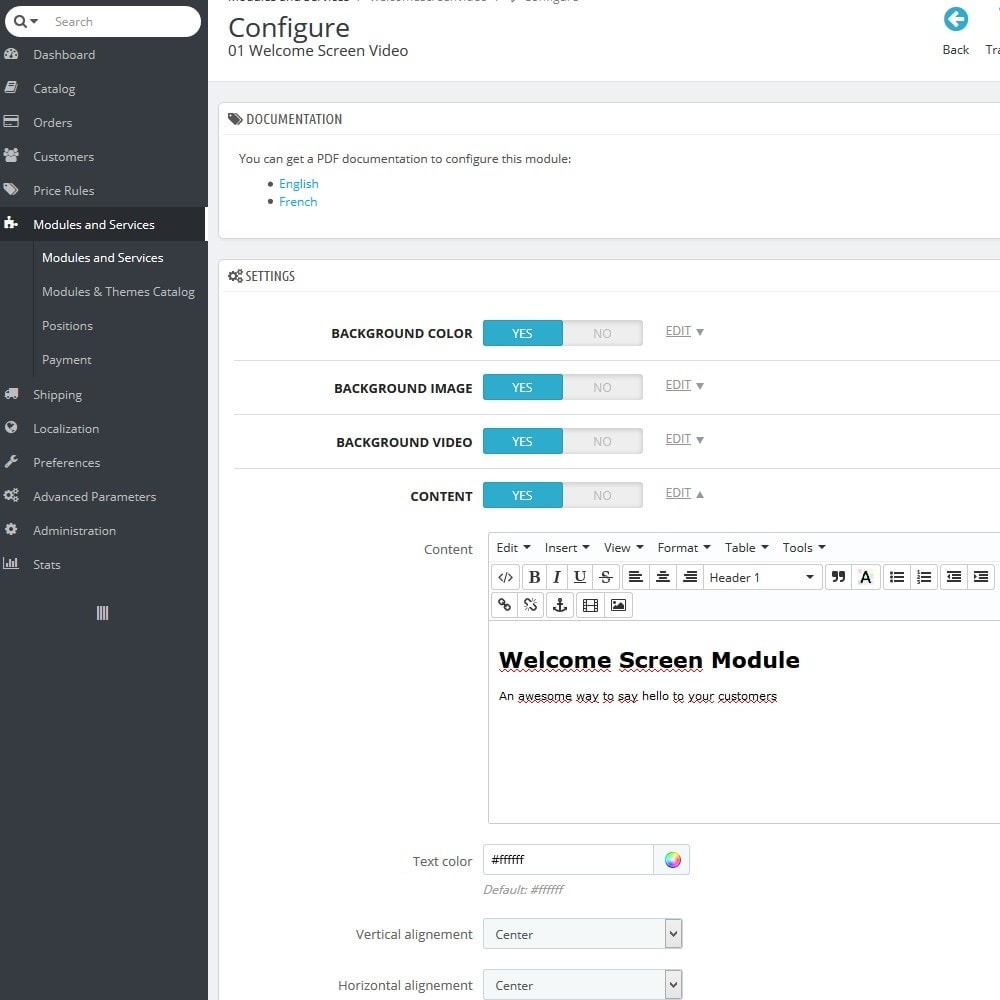
Task: Open the editor View menu
Action: (x=624, y=548)
